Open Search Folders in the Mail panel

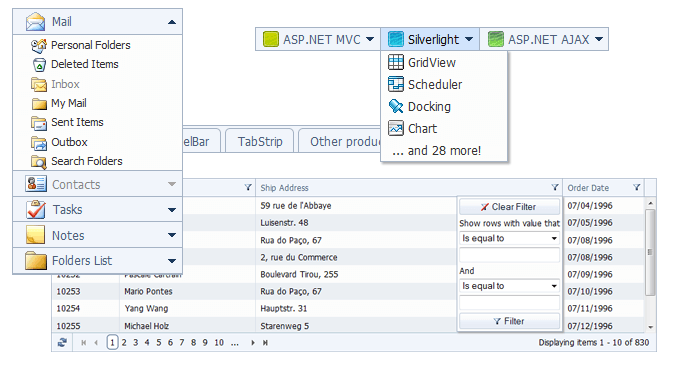87,161
